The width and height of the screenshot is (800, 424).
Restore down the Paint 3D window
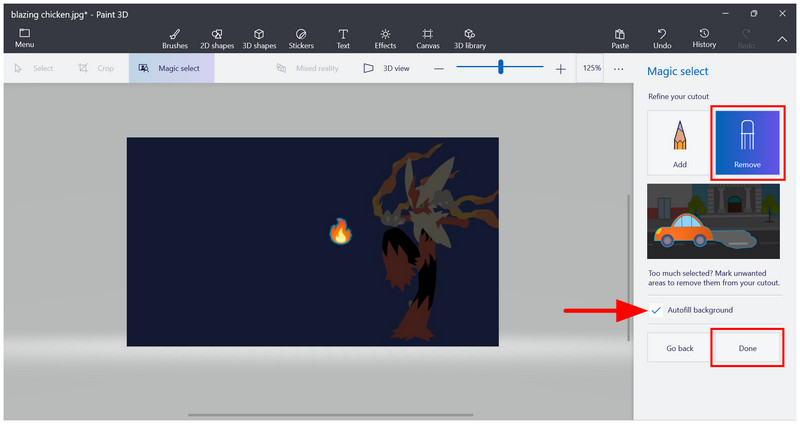(x=754, y=14)
